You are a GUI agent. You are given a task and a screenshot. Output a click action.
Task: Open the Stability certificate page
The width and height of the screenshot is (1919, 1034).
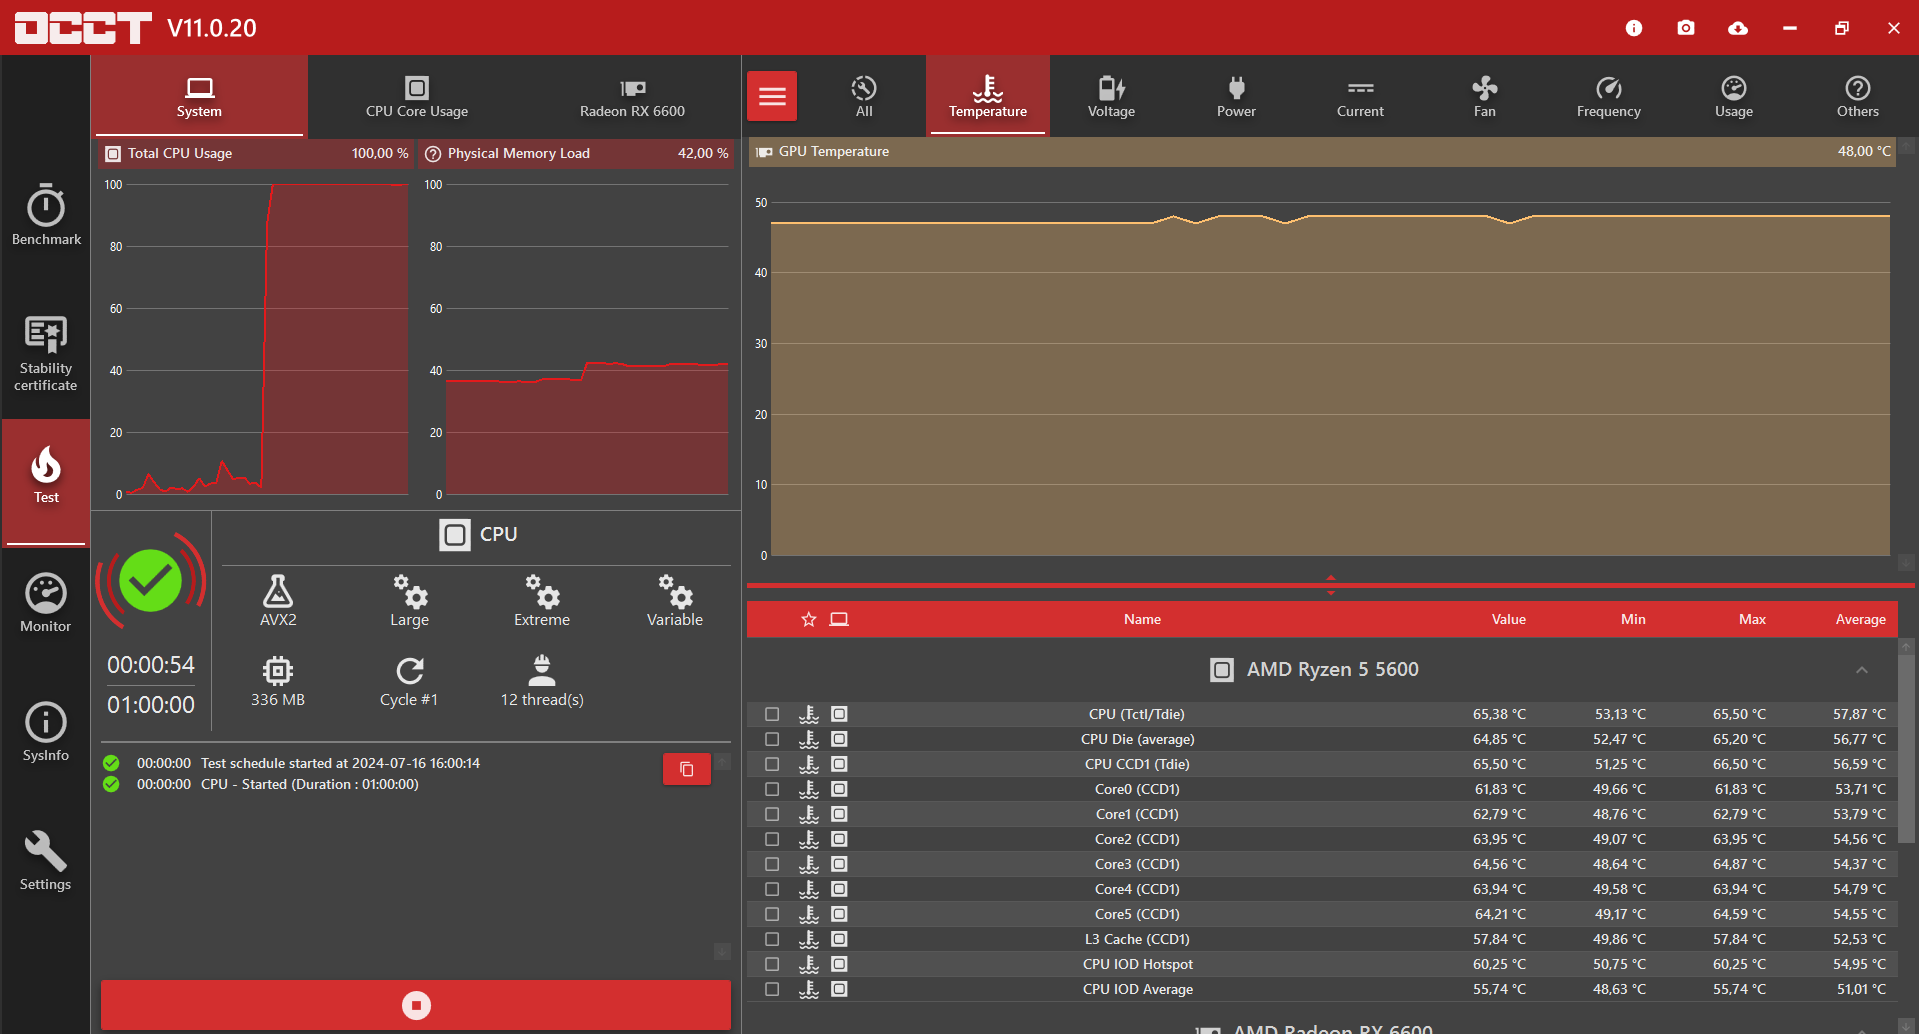coord(46,352)
